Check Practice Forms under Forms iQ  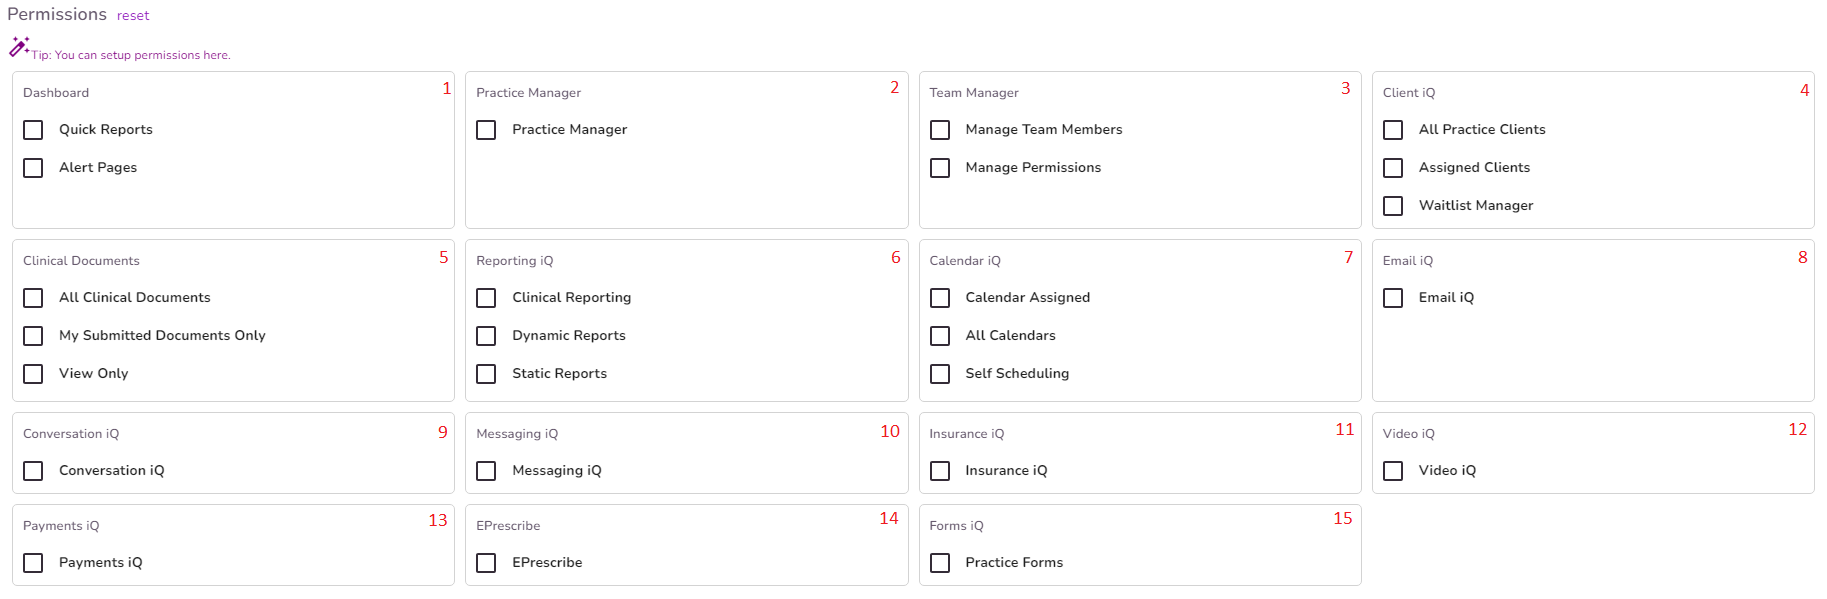coord(940,562)
